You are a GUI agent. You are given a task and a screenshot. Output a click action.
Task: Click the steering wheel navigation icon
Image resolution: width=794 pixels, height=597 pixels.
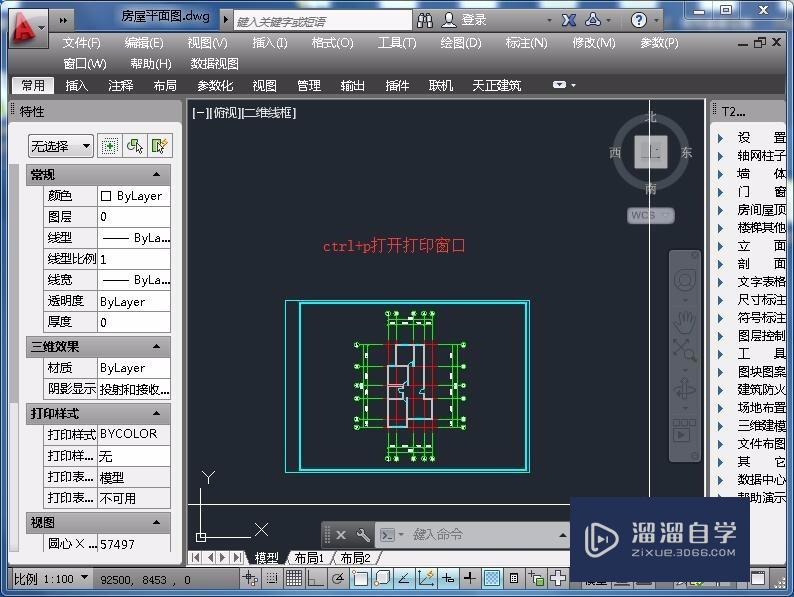point(685,280)
